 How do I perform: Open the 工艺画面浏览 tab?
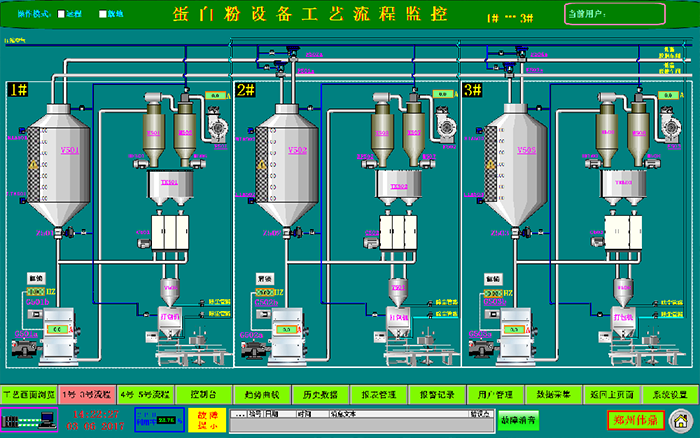tap(29, 395)
